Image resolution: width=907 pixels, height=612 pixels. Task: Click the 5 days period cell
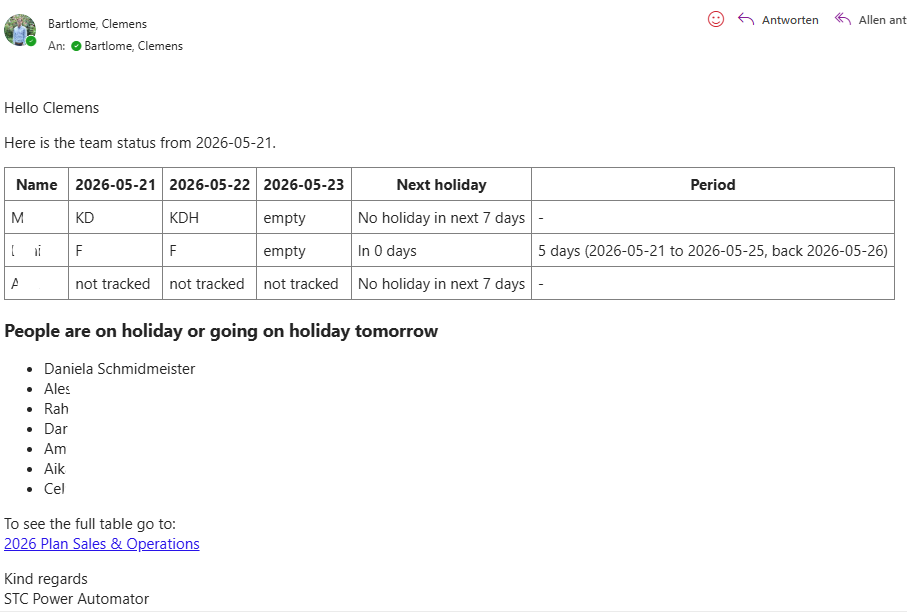(713, 250)
